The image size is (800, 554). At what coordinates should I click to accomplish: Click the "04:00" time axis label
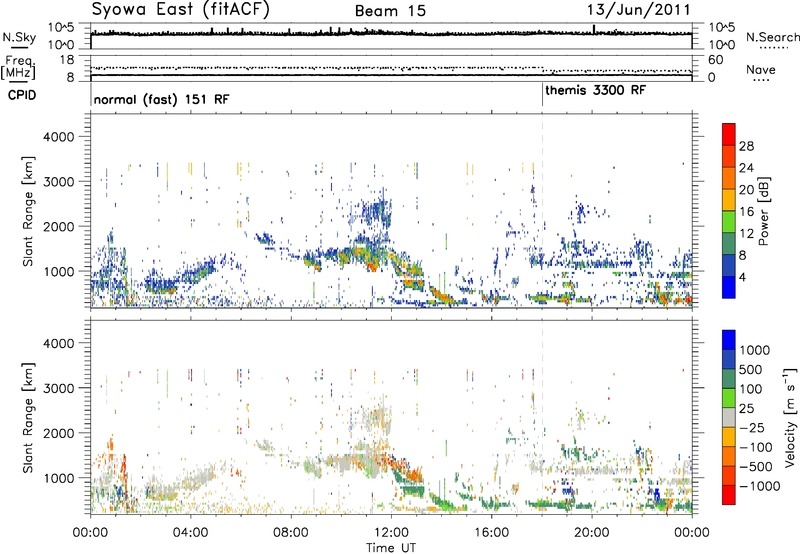[190, 532]
